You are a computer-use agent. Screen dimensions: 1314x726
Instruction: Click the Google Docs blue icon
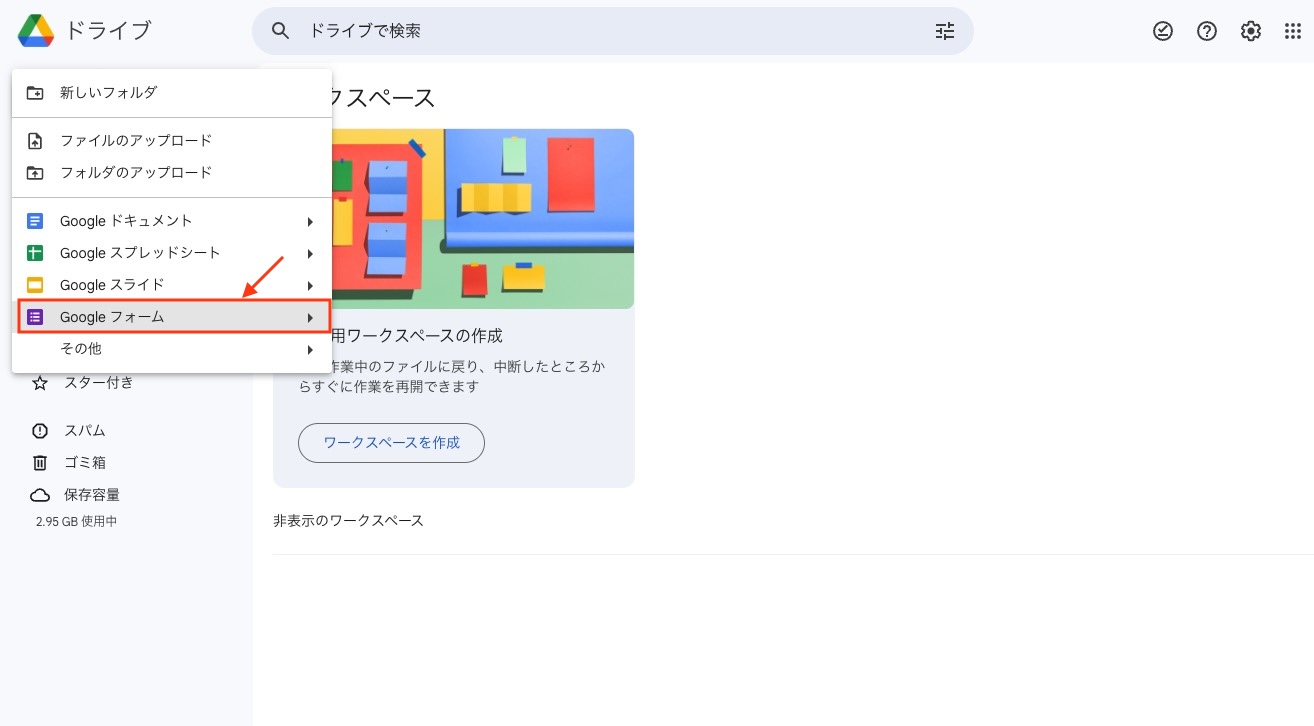pyautogui.click(x=35, y=221)
